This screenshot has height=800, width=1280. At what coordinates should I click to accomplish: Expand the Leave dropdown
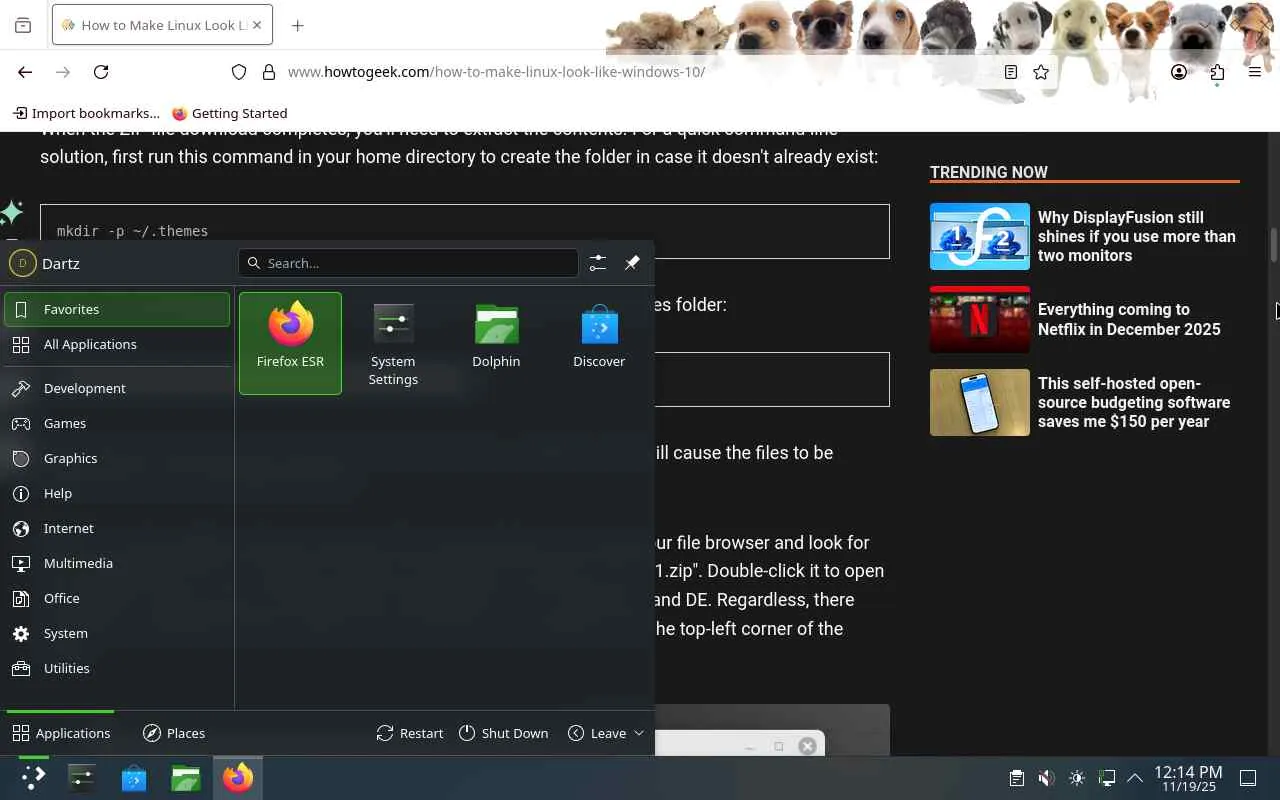606,733
